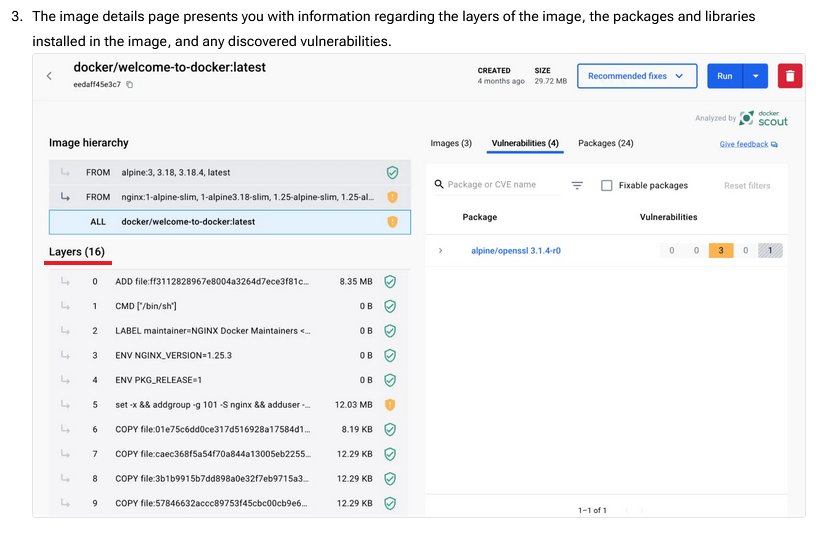Image resolution: width=818 pixels, height=544 pixels.
Task: Click orange warning shield on nginx hierarchy row
Action: coord(392,197)
